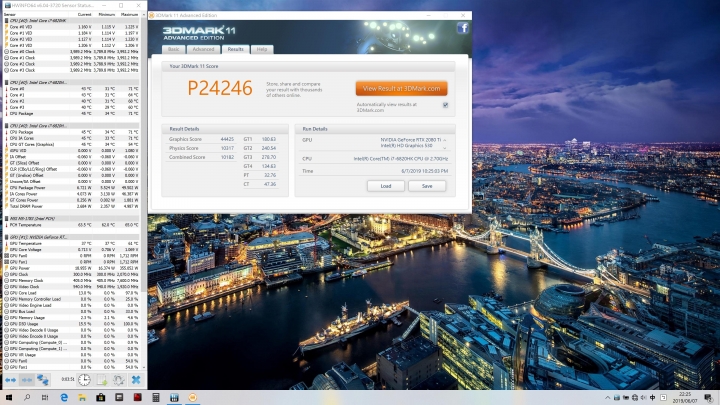The image size is (720, 405).
Task: Open HWiNFO remote network sensors icon
Action: click(43, 380)
